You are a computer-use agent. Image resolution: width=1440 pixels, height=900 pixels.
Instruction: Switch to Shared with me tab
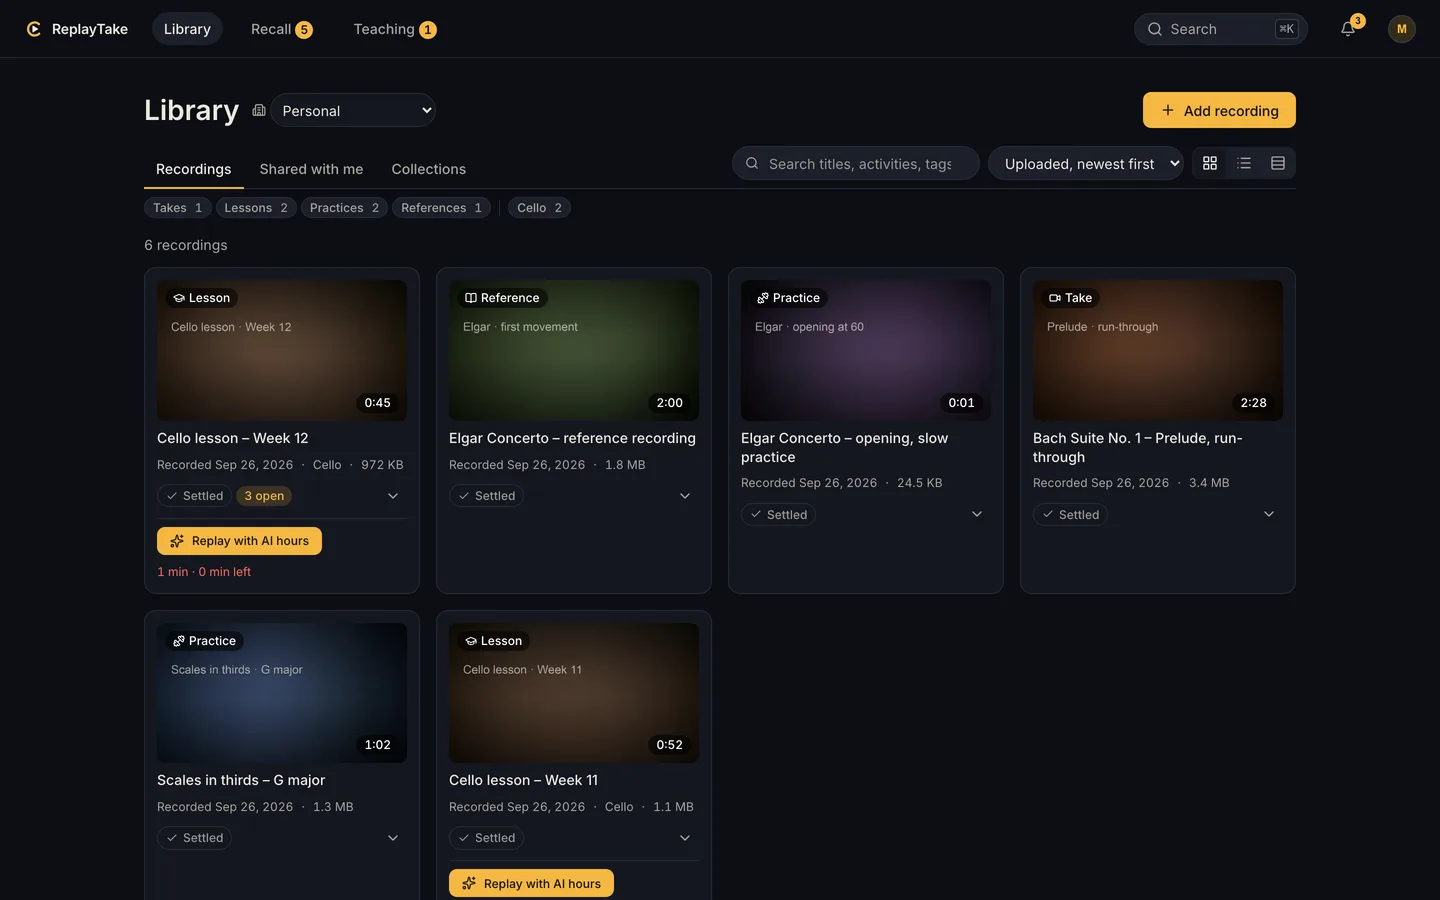pyautogui.click(x=311, y=169)
